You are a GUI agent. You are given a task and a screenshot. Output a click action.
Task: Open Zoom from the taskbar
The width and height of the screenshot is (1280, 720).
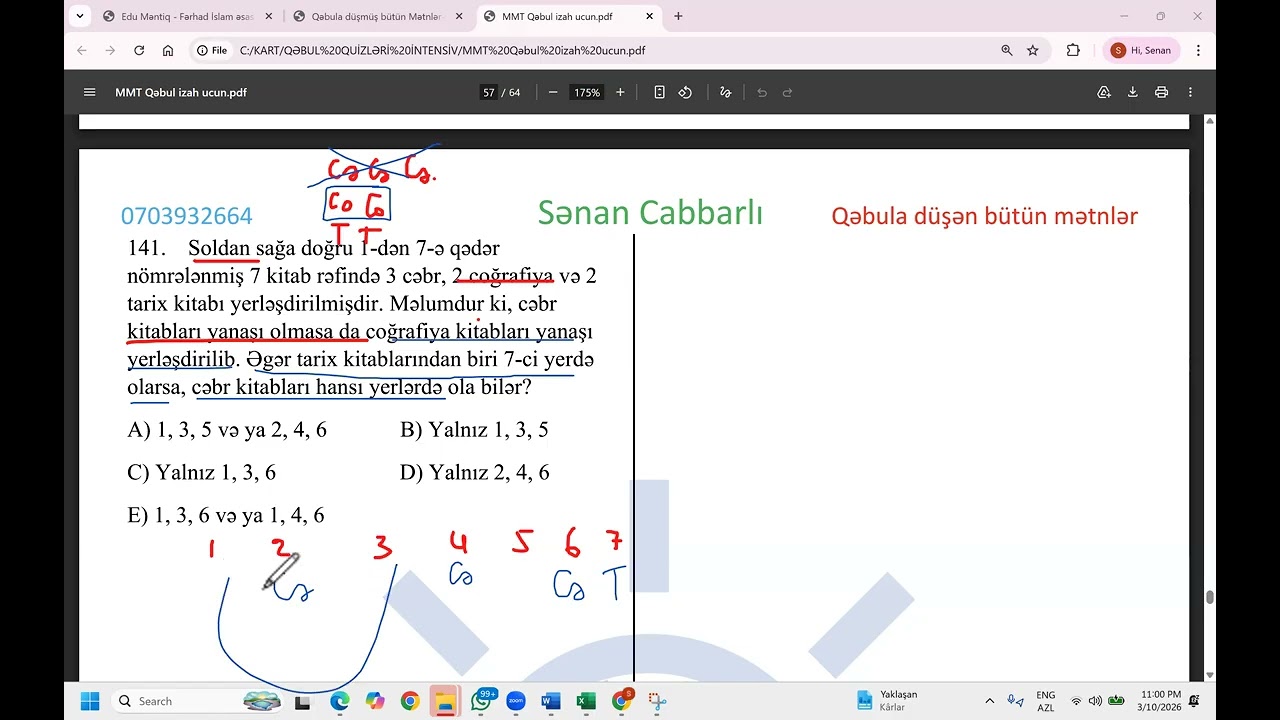[x=516, y=701]
